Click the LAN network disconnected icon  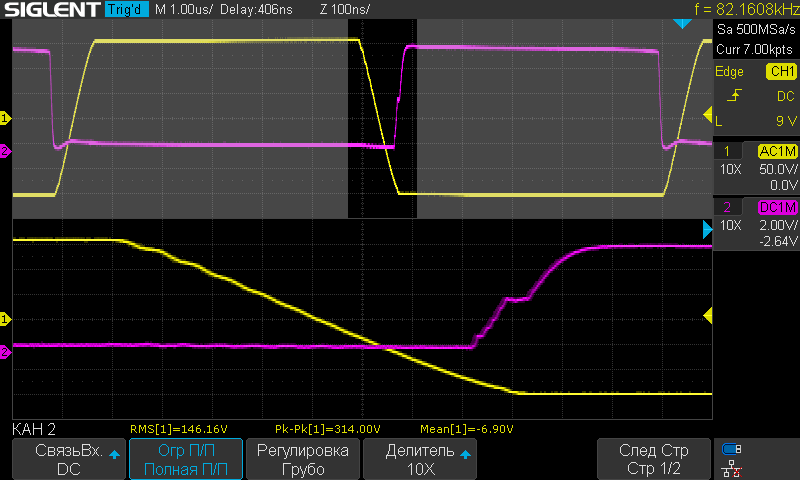click(x=732, y=469)
